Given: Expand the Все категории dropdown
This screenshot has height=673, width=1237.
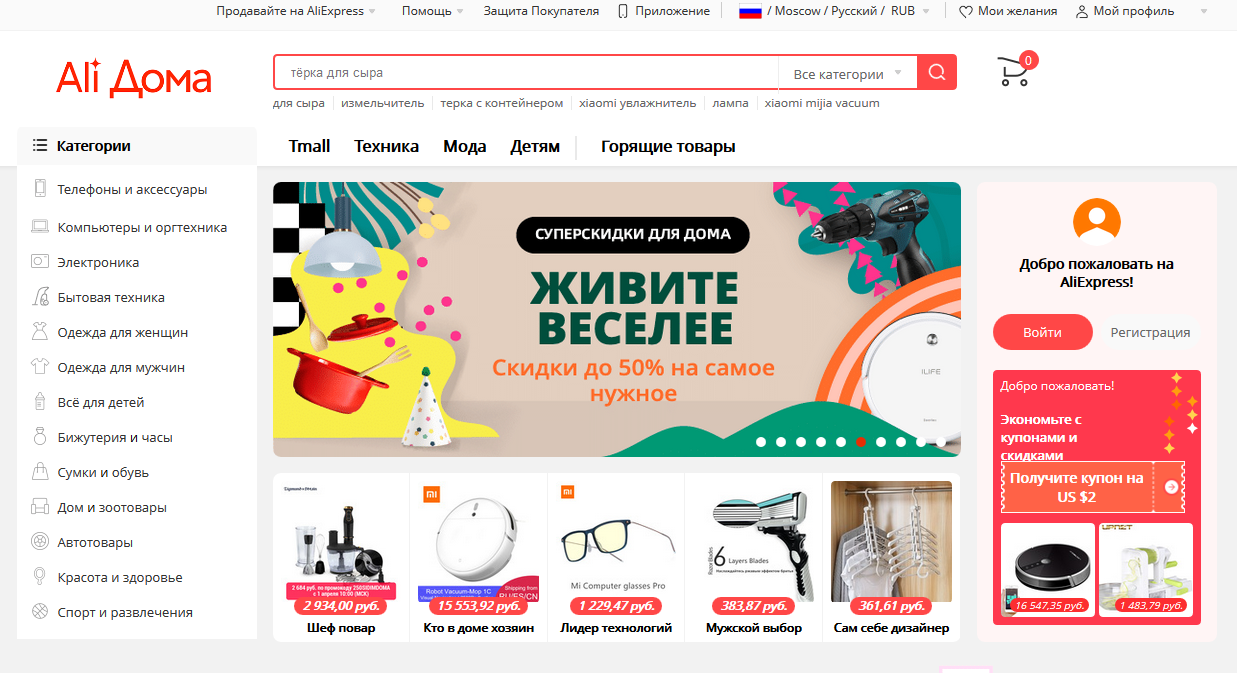Looking at the screenshot, I should click(x=847, y=73).
